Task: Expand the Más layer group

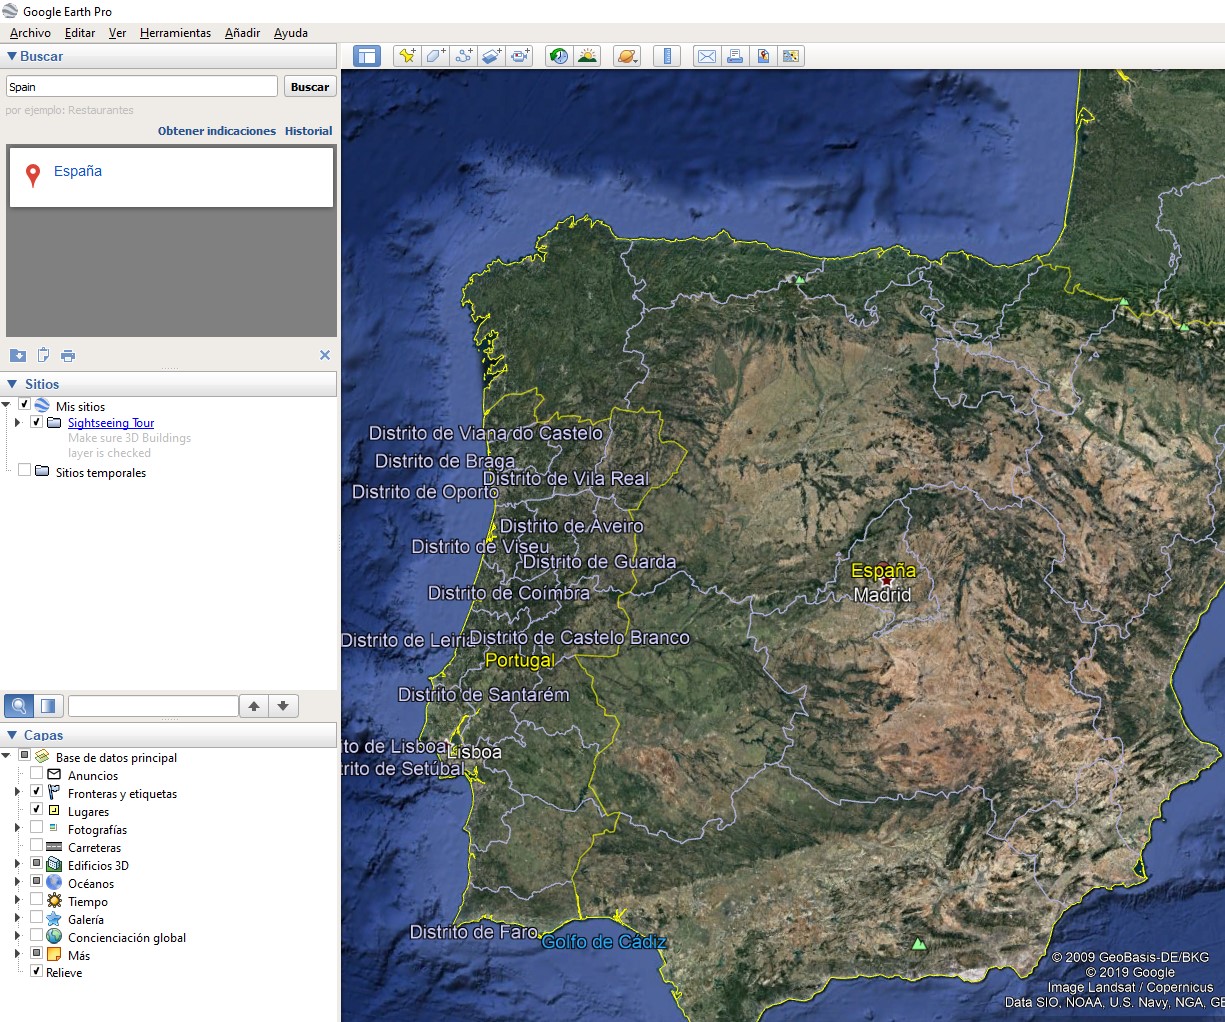Action: pos(17,955)
